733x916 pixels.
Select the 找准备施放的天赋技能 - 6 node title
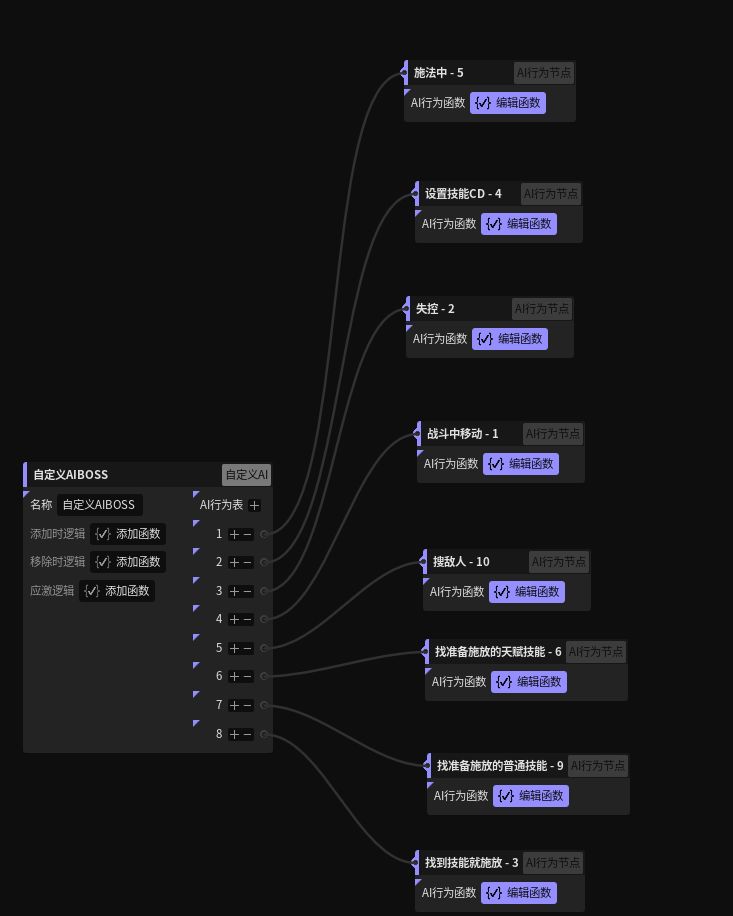498,652
